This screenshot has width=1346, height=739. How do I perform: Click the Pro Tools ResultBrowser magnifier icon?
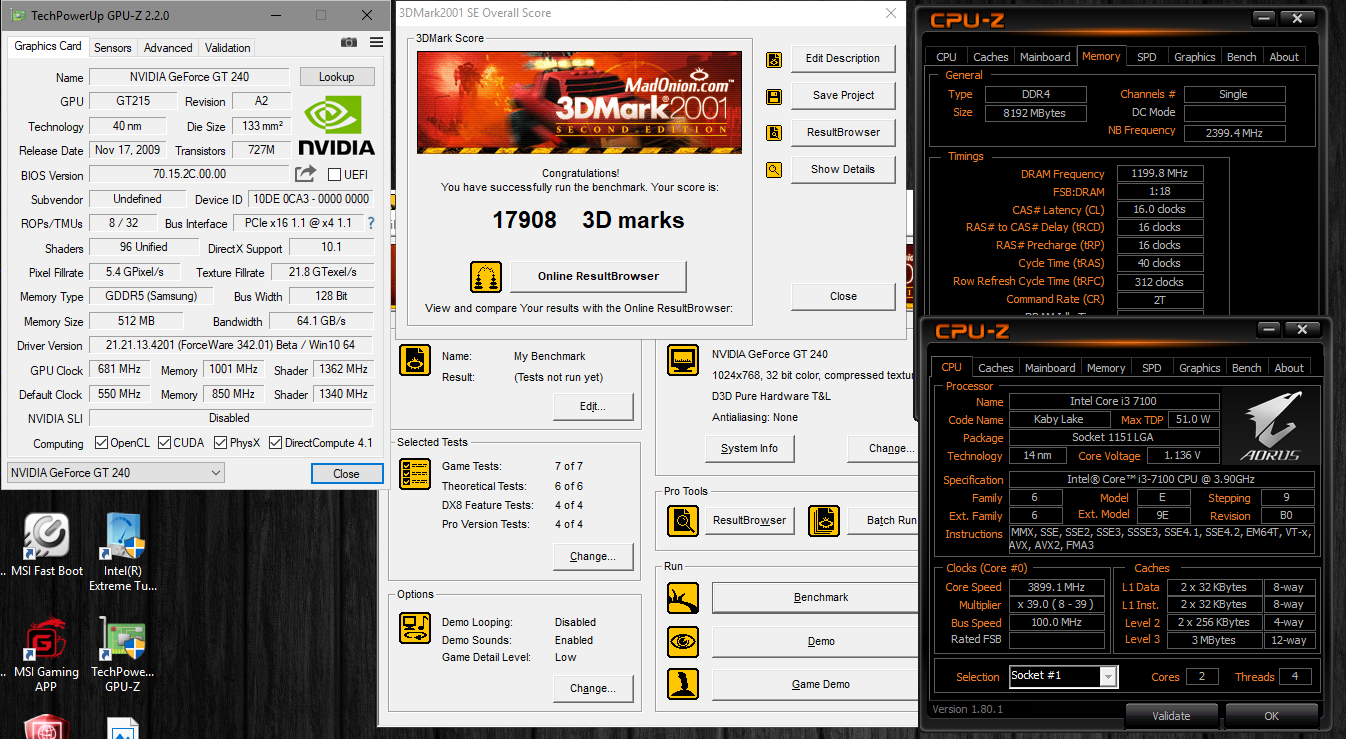683,521
